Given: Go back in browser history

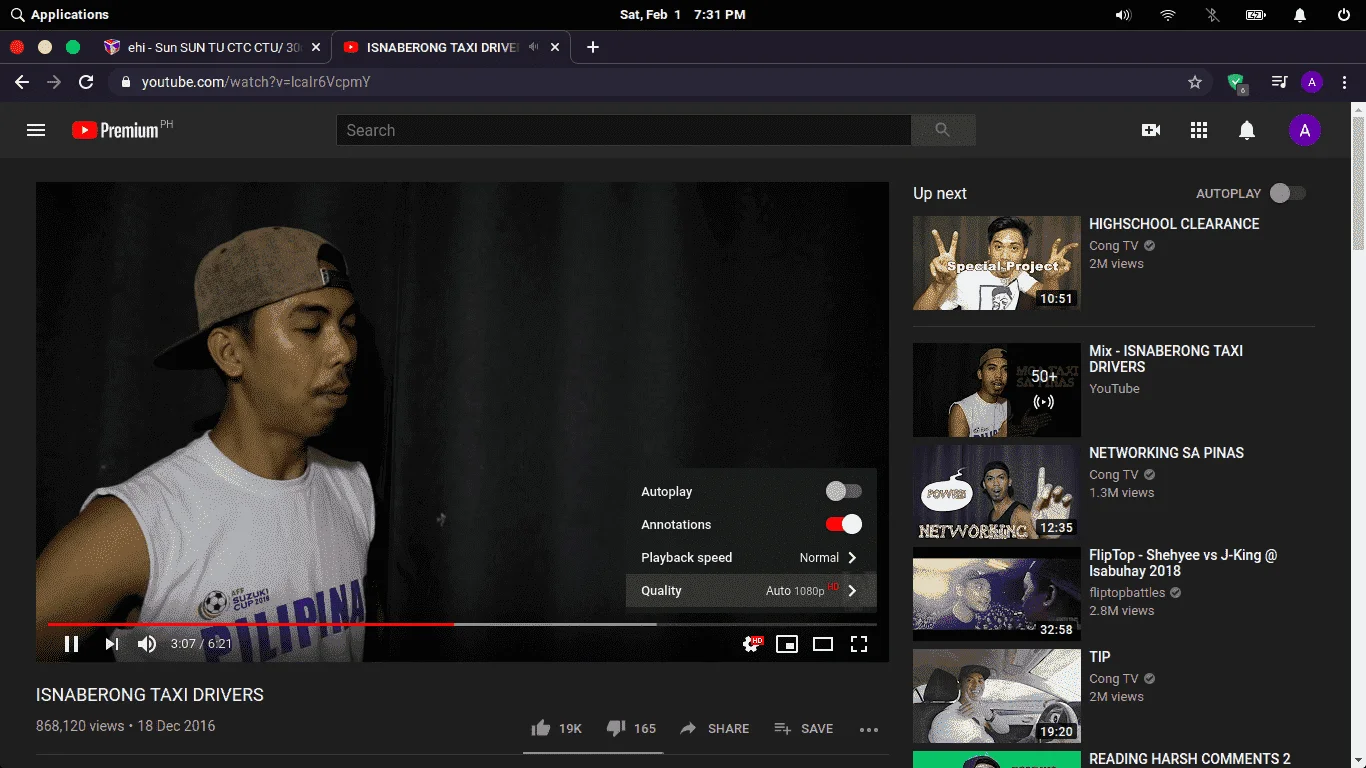Looking at the screenshot, I should click(x=22, y=82).
